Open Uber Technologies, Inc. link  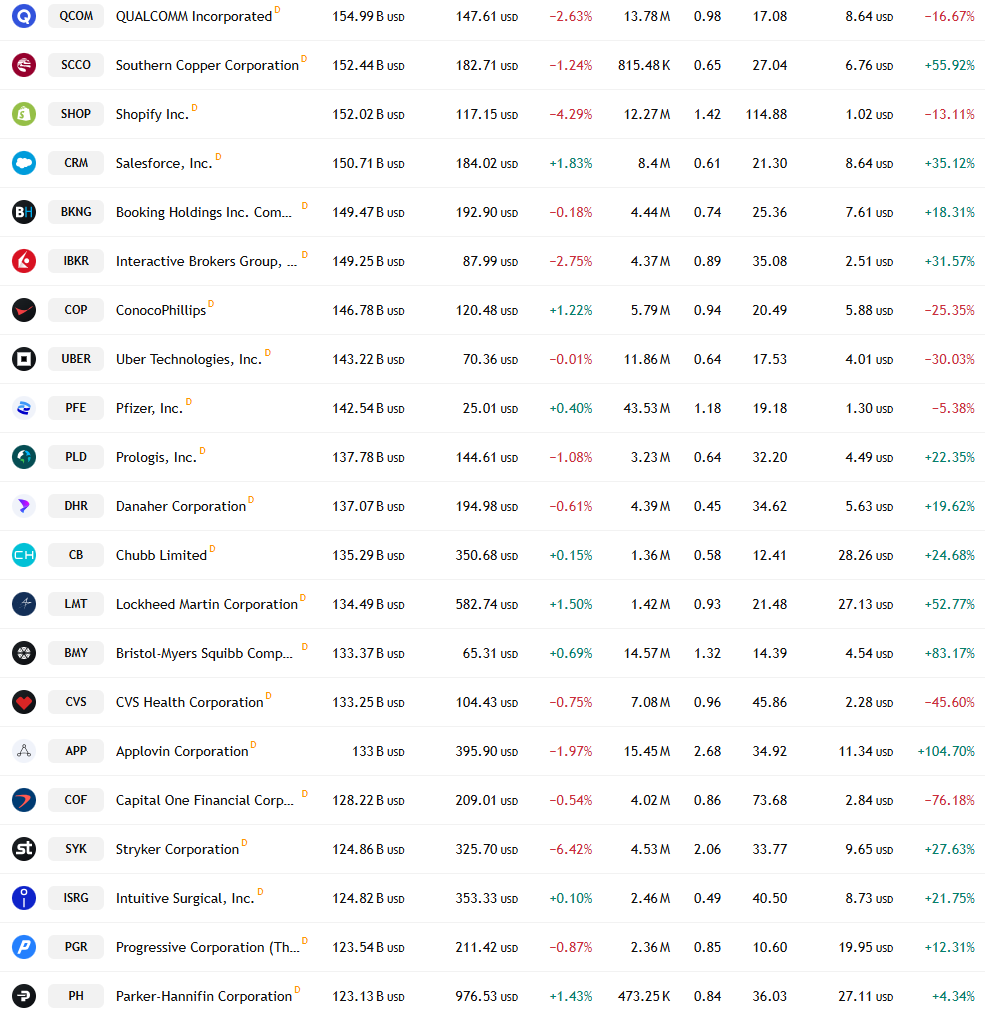[x=189, y=360]
